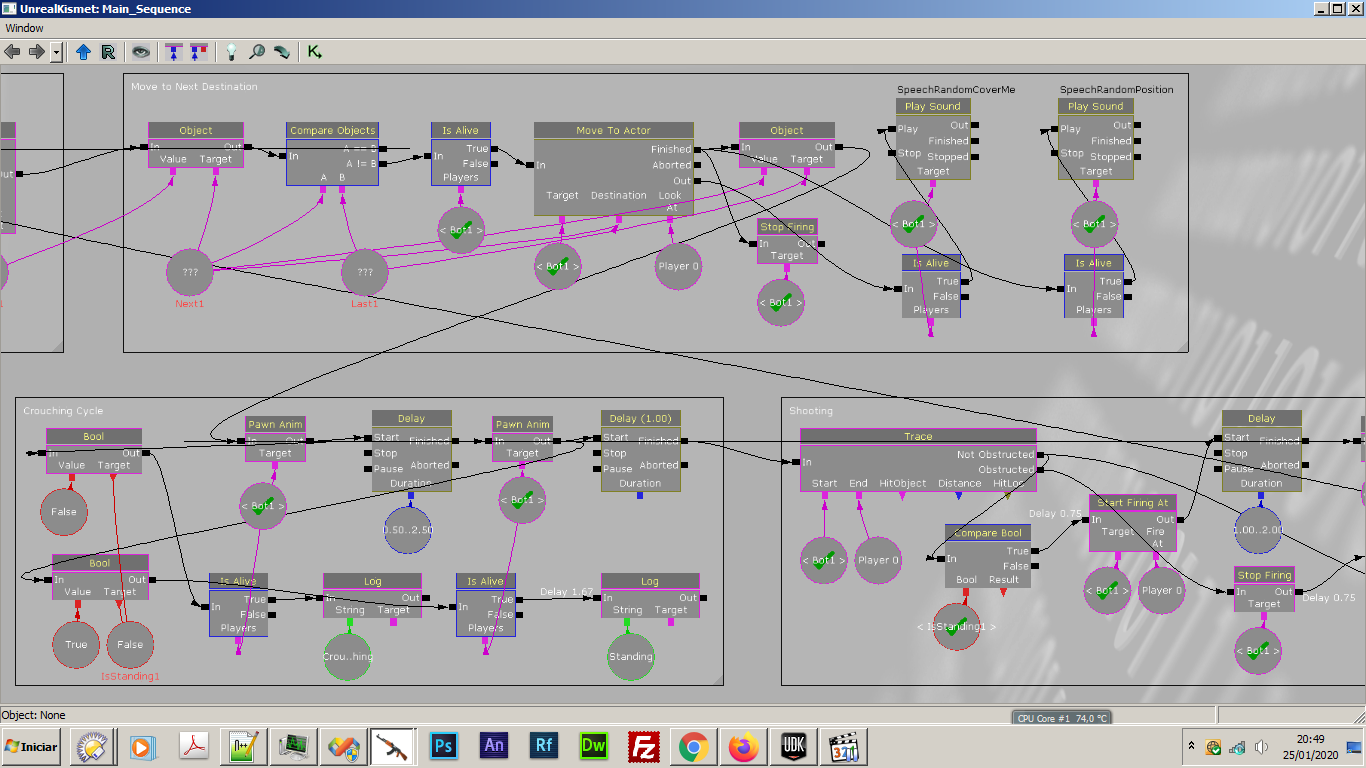This screenshot has width=1366, height=768.
Task: Click the green K icon in toolbar
Action: (x=315, y=52)
